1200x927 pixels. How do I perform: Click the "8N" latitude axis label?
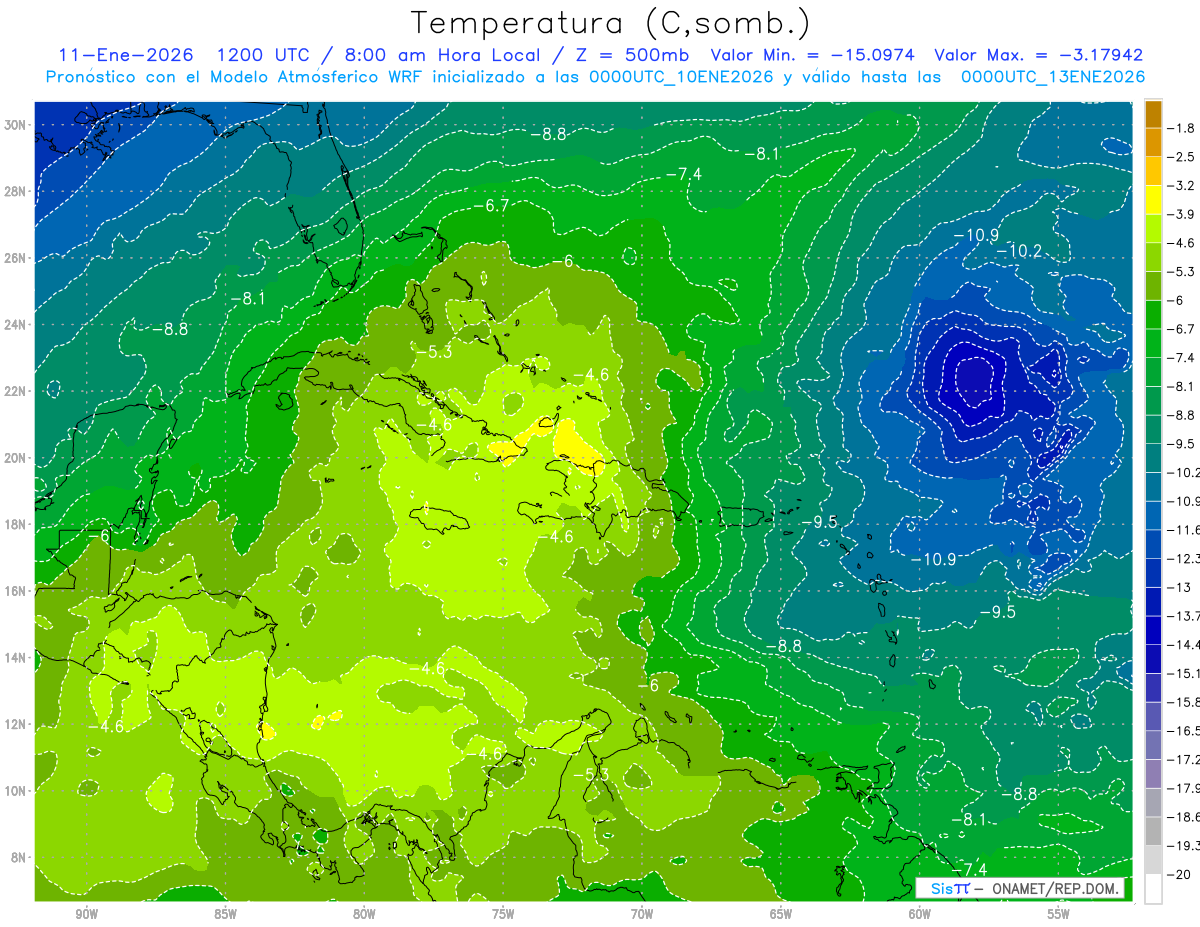(x=20, y=858)
